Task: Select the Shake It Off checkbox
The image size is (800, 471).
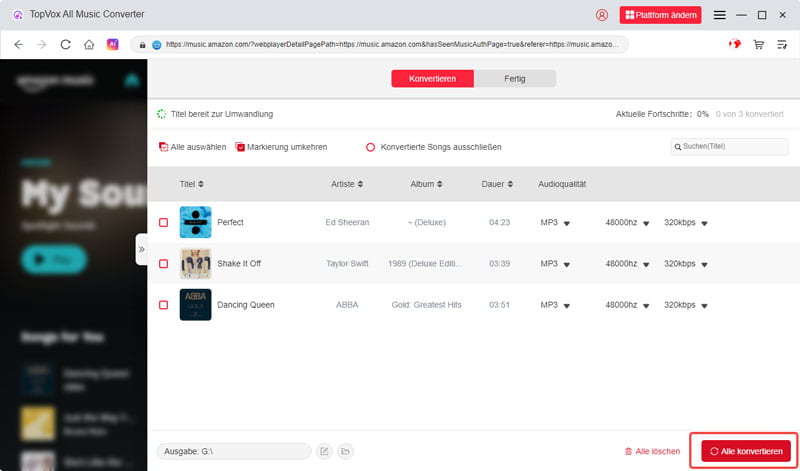Action: [x=164, y=263]
